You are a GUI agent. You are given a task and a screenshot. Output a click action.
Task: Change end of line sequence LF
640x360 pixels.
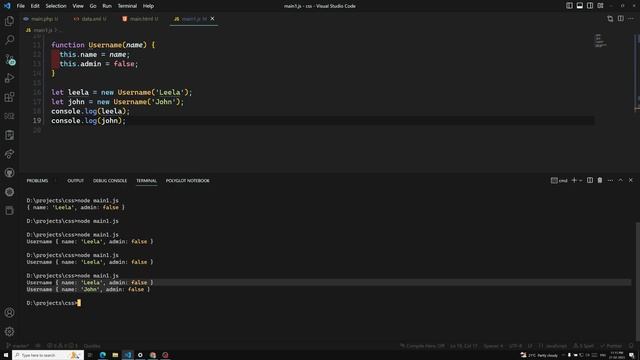coord(530,346)
